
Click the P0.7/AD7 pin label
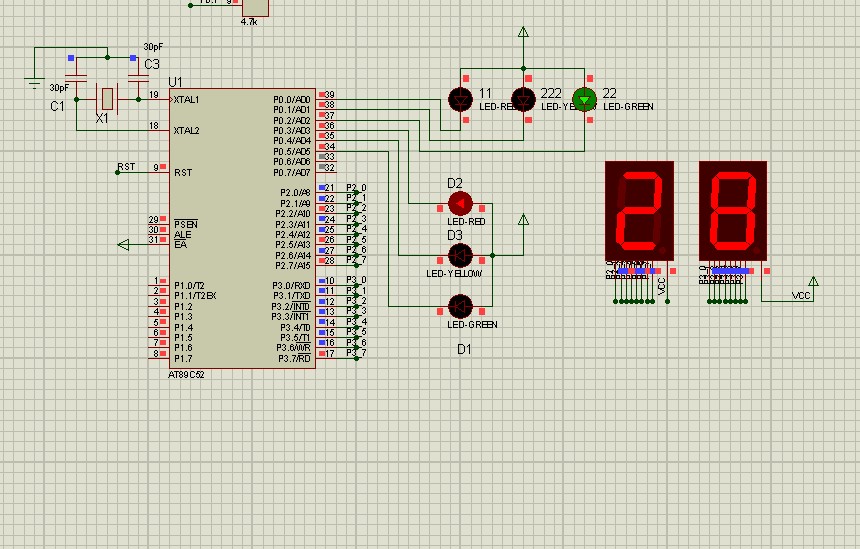pos(292,173)
